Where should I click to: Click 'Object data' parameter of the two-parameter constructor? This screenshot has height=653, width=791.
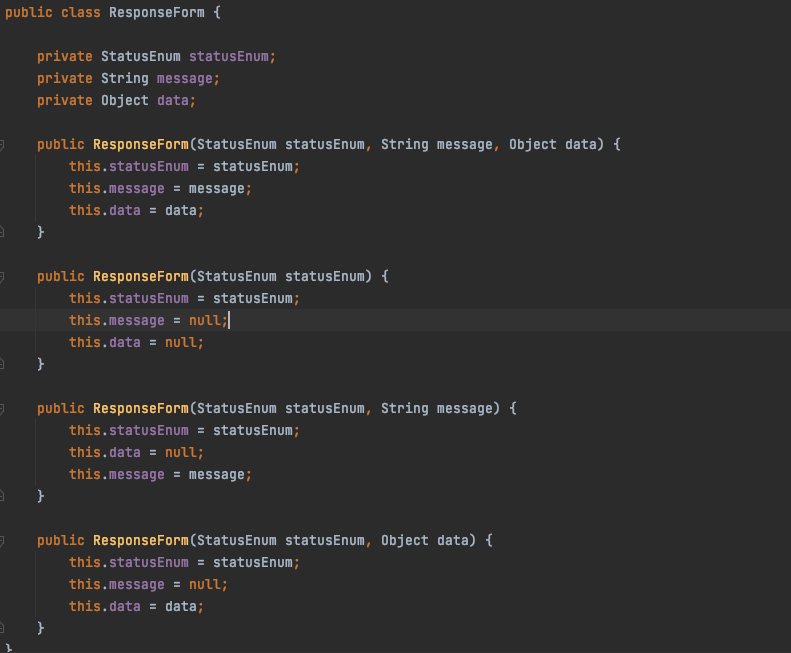425,540
